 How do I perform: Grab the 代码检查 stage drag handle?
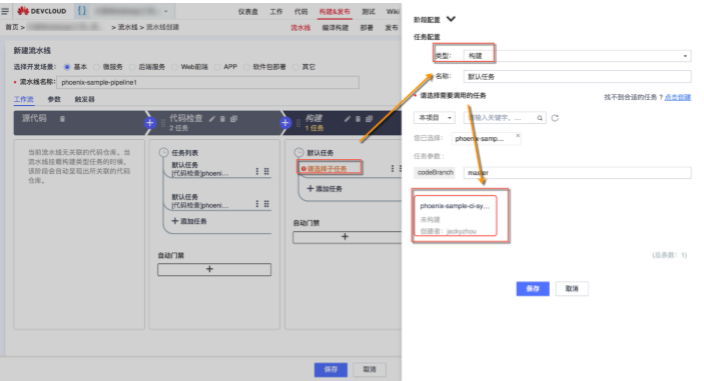tap(163, 123)
